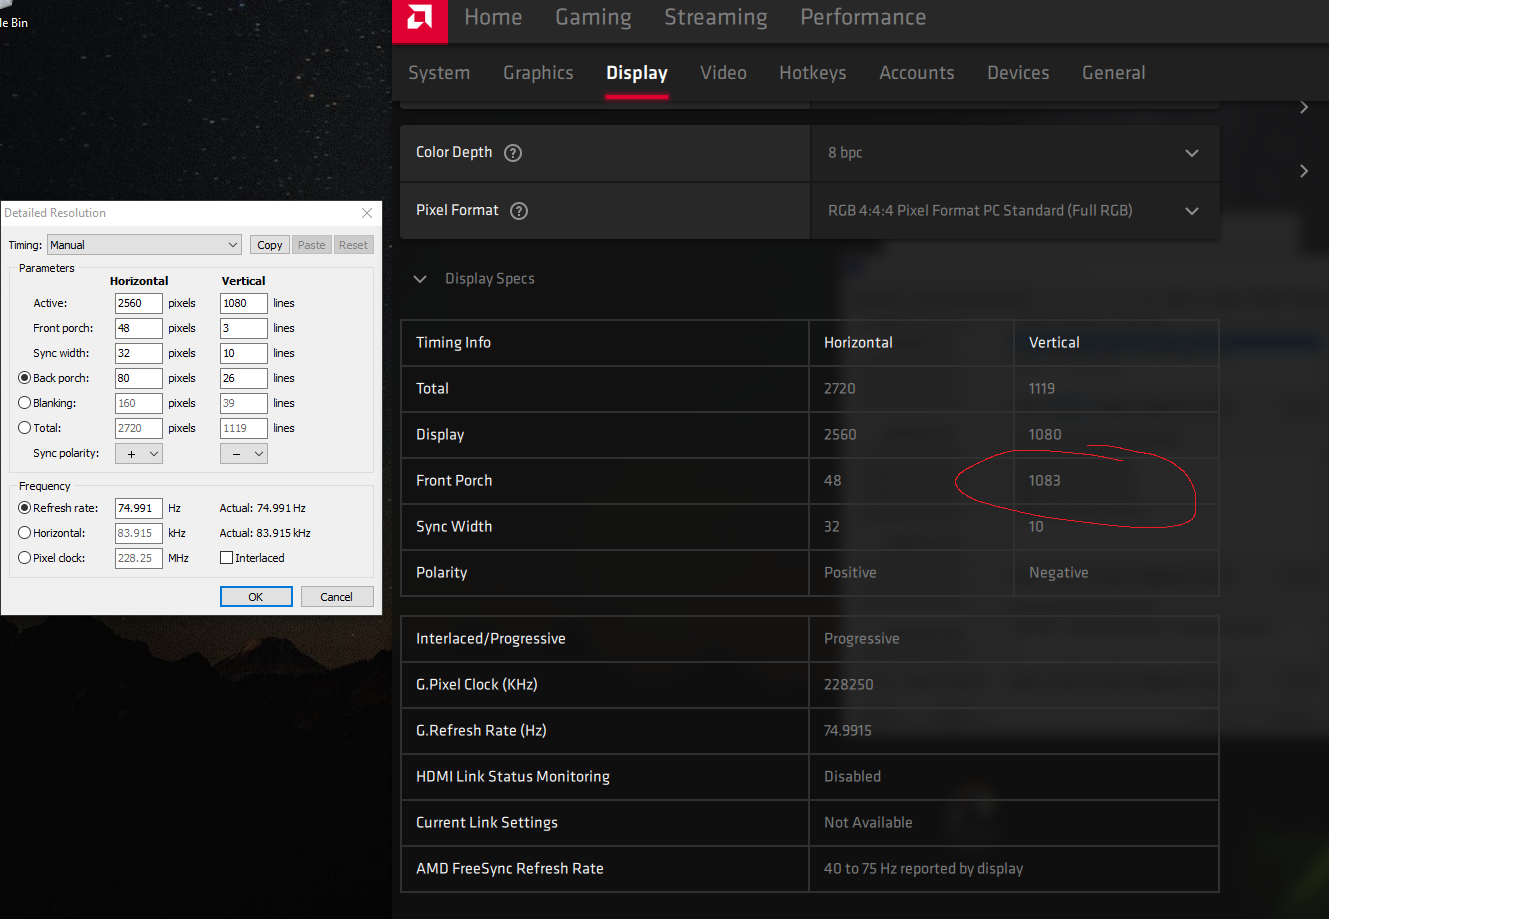Select the Pixel clock radio button
This screenshot has width=1536, height=919.
tap(25, 558)
